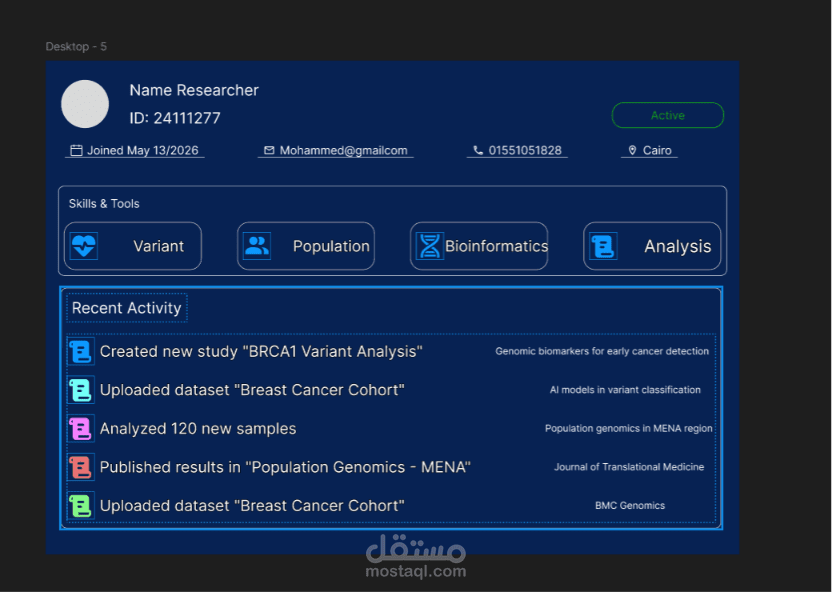The height and width of the screenshot is (592, 832).
Task: Click the Mohammed@gmailcom email link
Action: pyautogui.click(x=343, y=151)
